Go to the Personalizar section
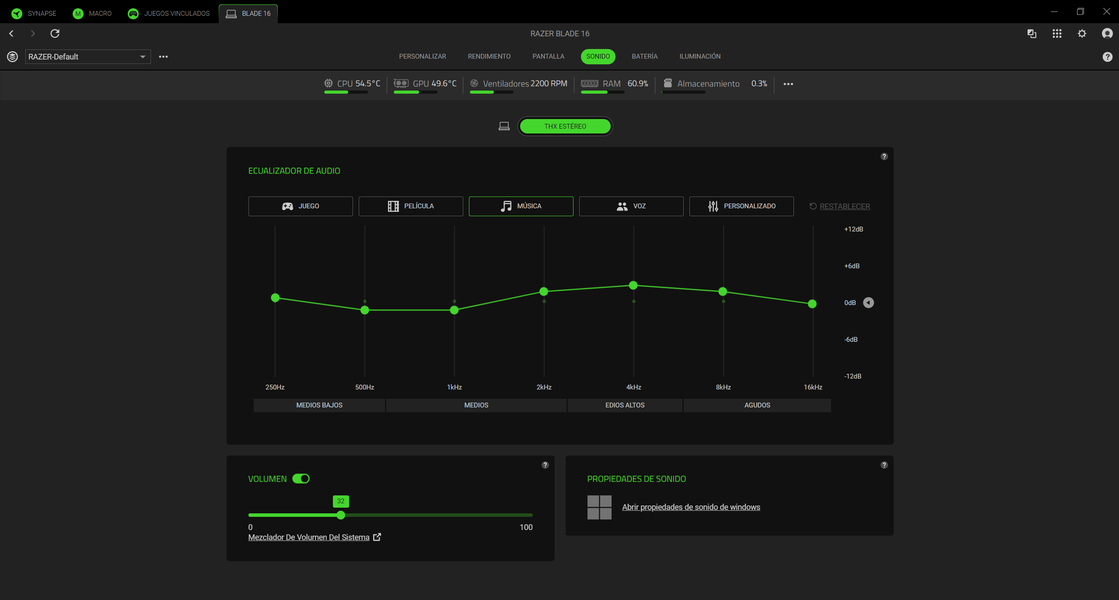This screenshot has height=600, width=1119. 422,56
